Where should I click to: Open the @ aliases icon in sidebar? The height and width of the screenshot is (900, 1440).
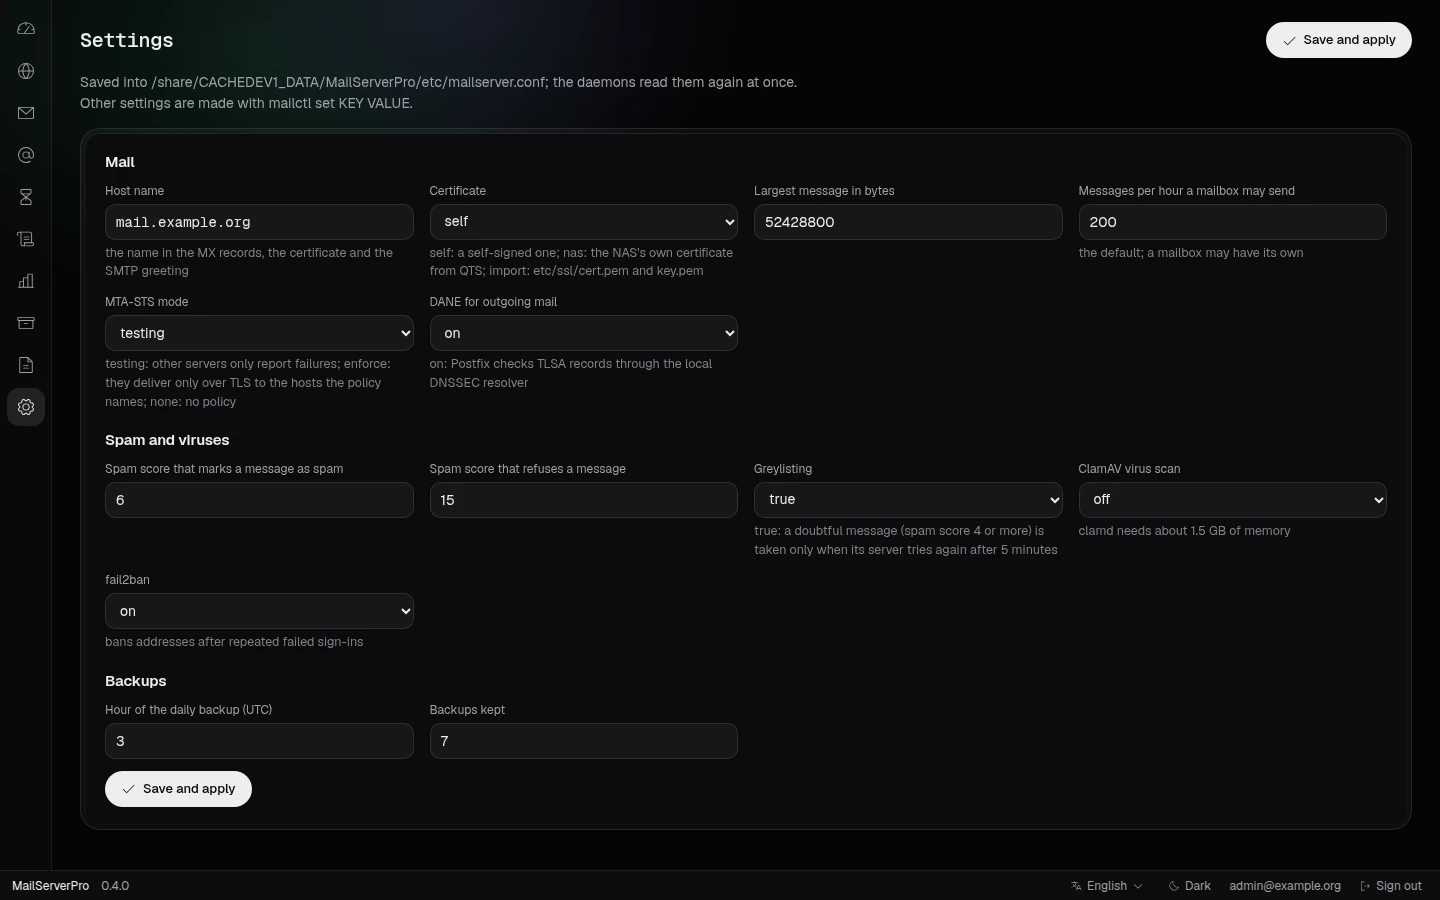pos(26,155)
